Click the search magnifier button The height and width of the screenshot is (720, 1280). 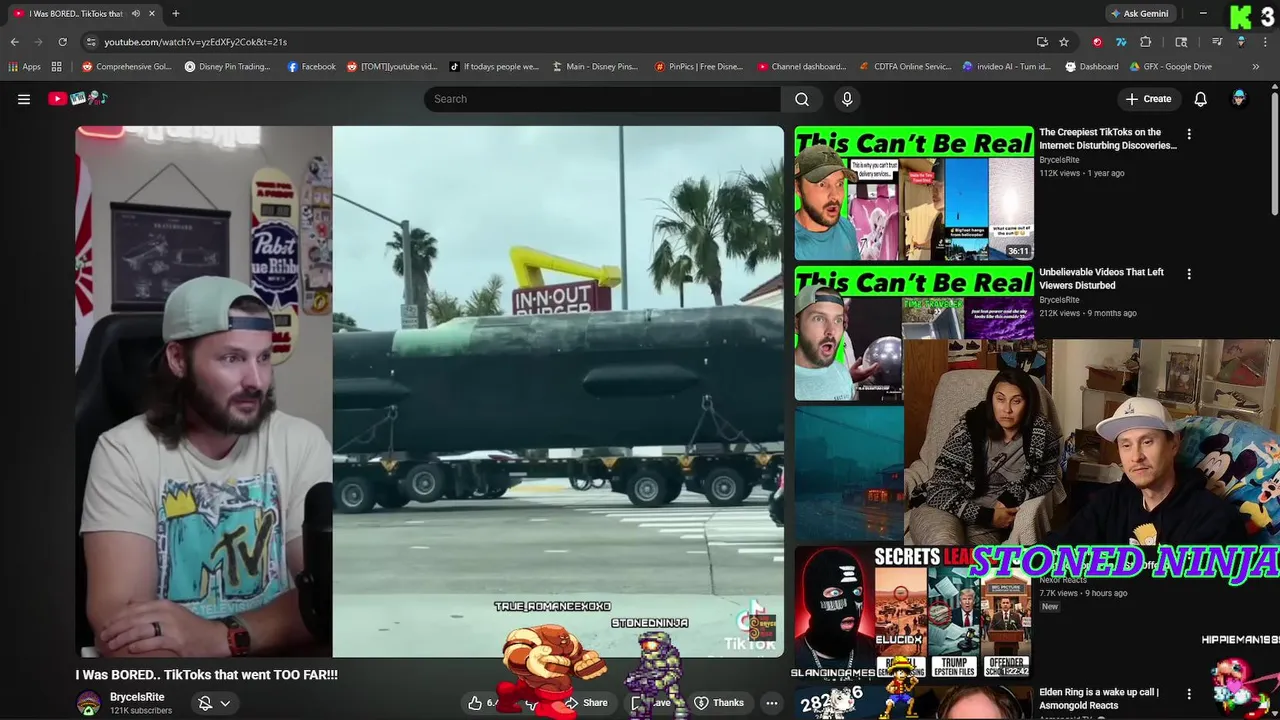802,99
